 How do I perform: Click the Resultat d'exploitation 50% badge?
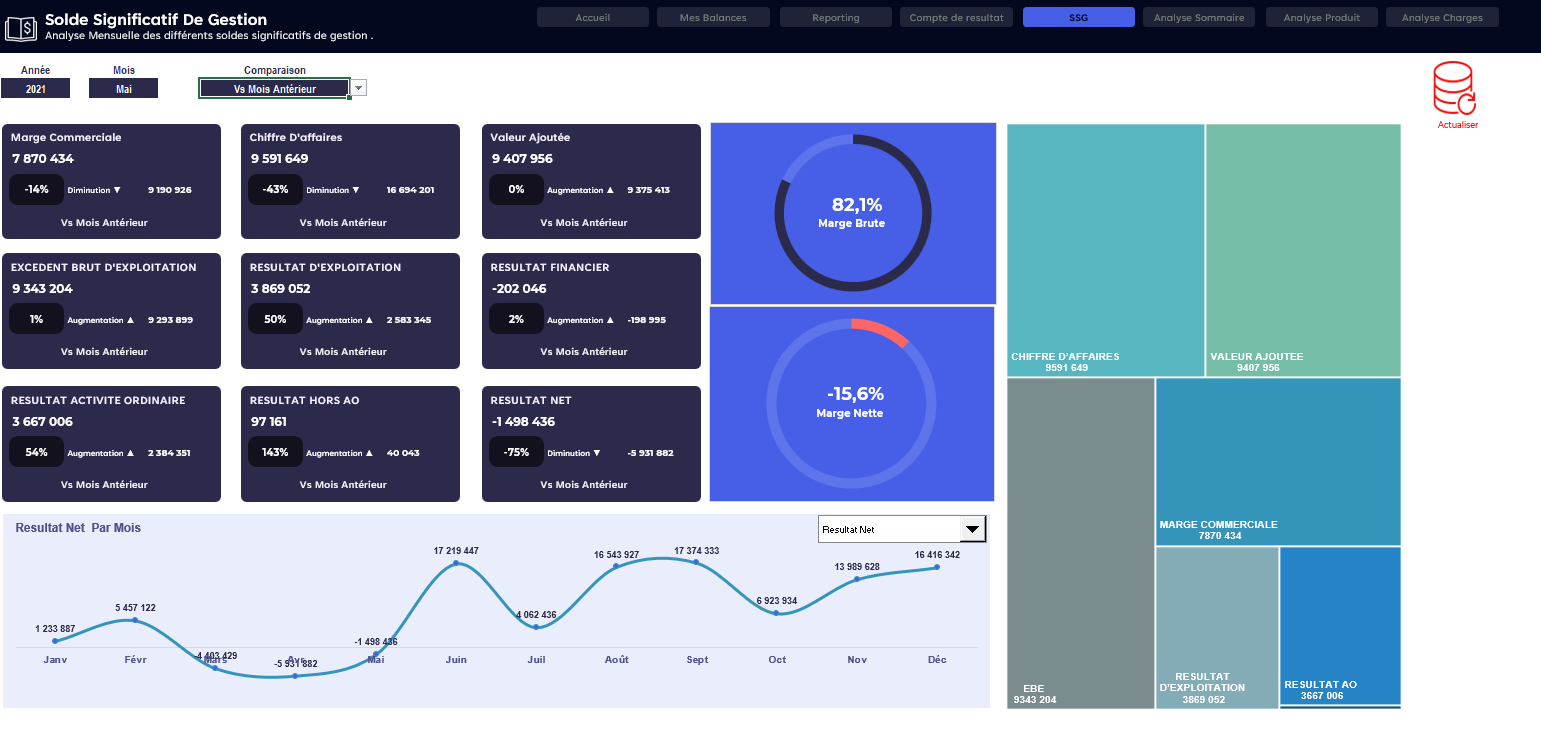pos(276,319)
